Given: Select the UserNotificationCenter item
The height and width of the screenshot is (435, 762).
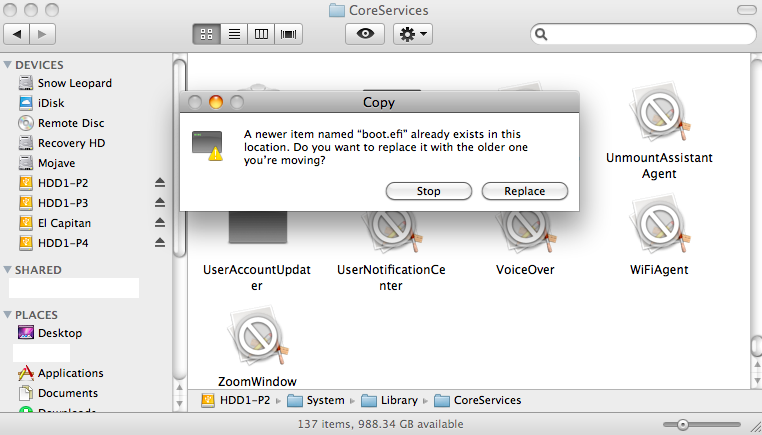Looking at the screenshot, I should [391, 250].
